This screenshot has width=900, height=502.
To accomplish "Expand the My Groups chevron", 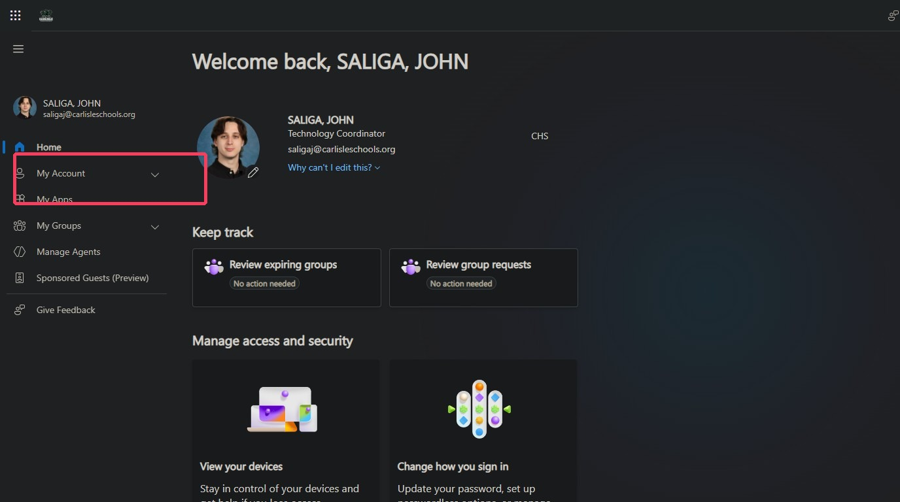I will pyautogui.click(x=155, y=227).
